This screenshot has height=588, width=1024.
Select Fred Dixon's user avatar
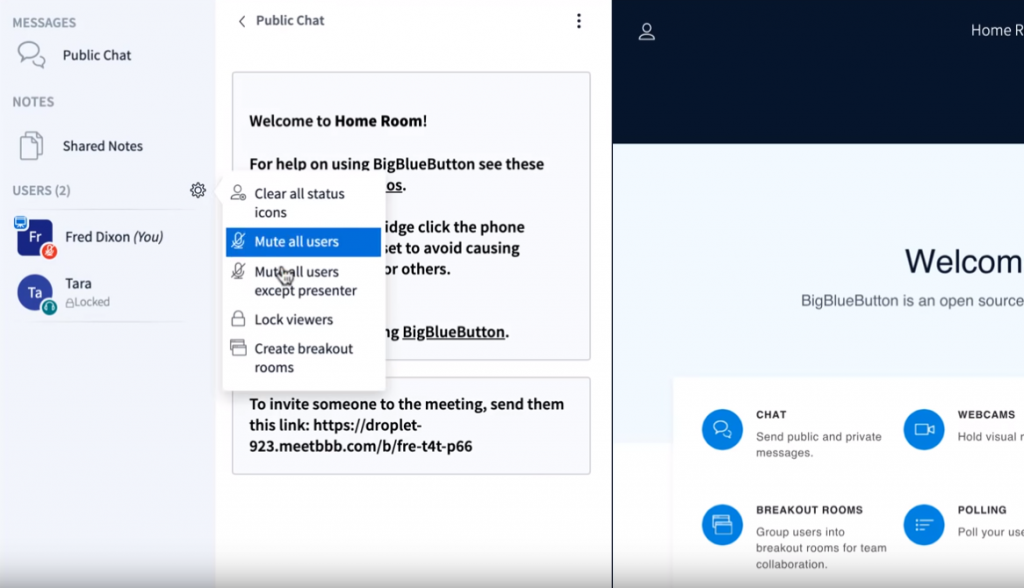(x=35, y=237)
